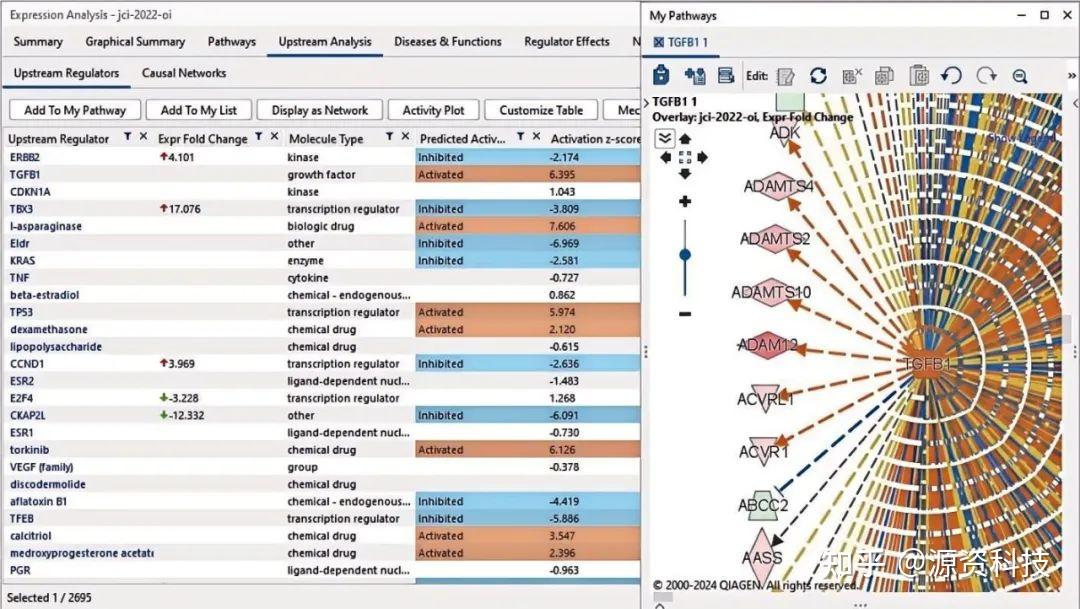
Task: Click the Customize Table button
Action: [541, 110]
